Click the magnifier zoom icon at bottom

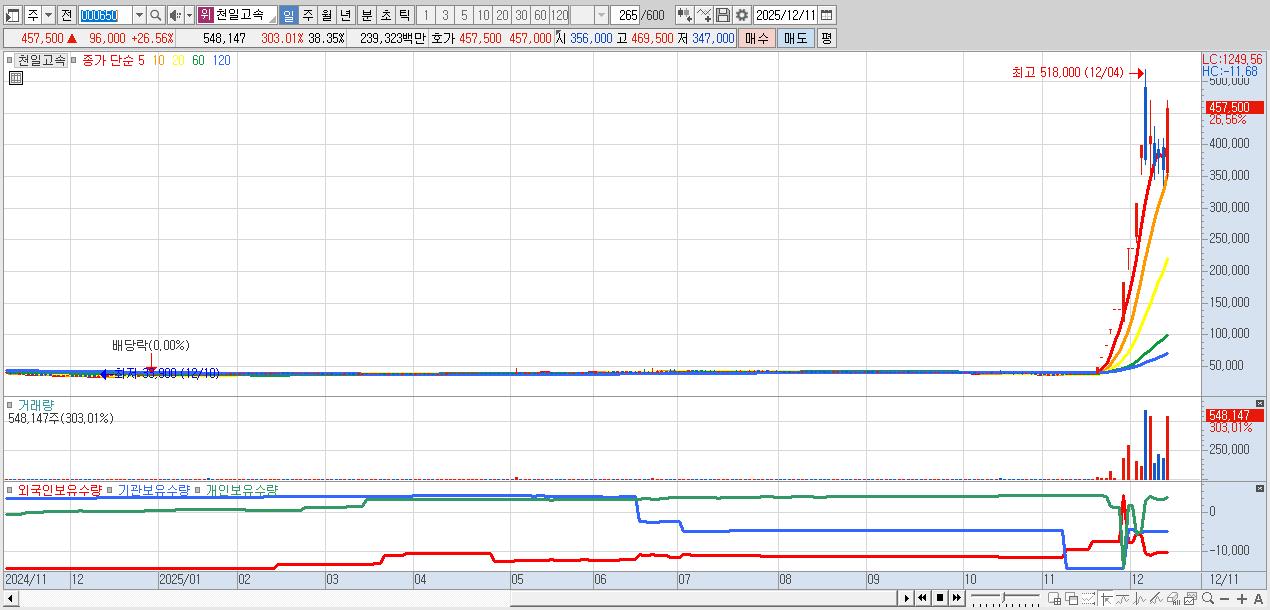coord(1208,598)
